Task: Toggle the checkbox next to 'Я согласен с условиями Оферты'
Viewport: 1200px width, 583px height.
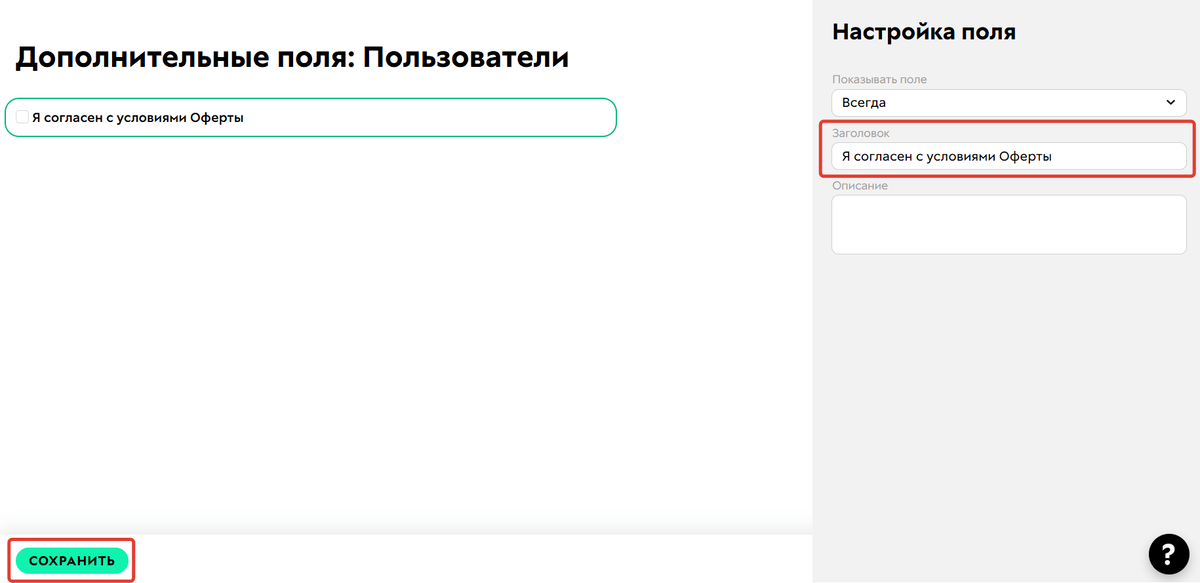Action: pyautogui.click(x=22, y=116)
